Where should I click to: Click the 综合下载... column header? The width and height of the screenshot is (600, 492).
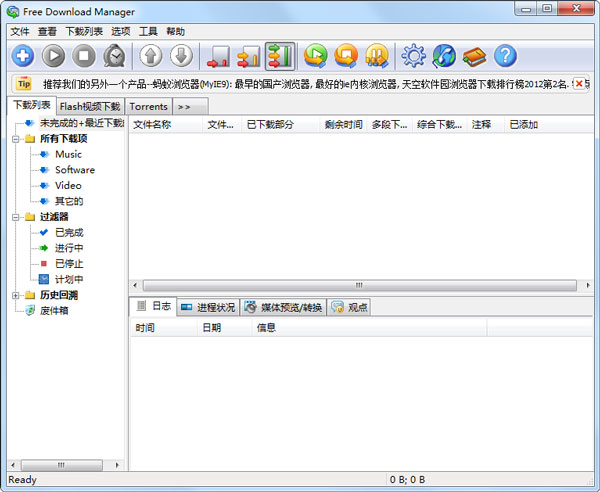tap(439, 125)
